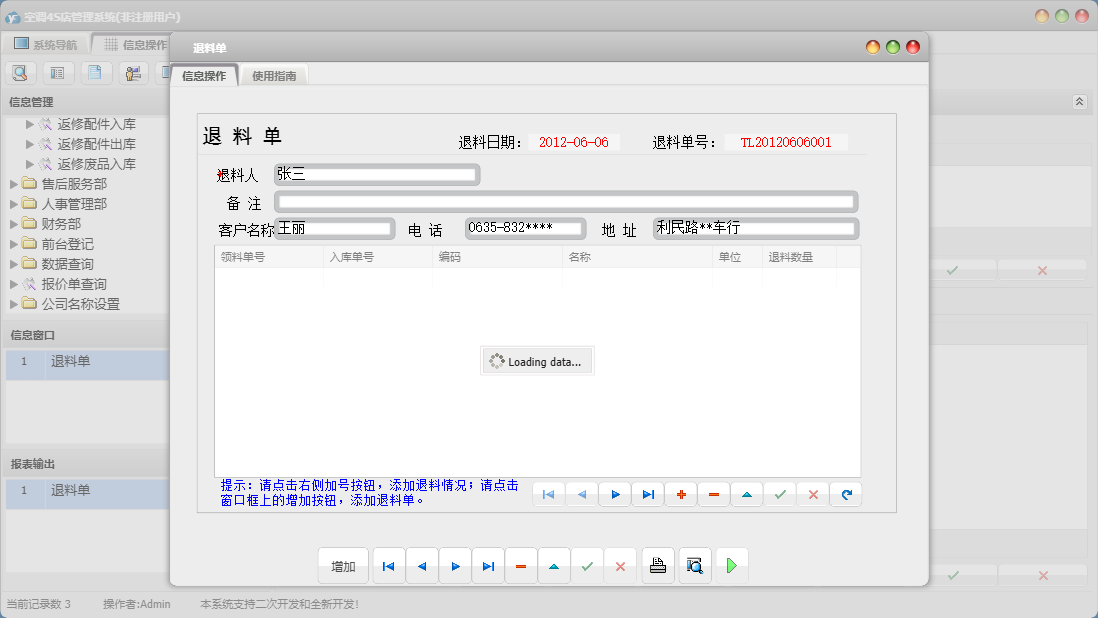
Task: Expand the 财务部 tree folder
Action: pyautogui.click(x=14, y=224)
